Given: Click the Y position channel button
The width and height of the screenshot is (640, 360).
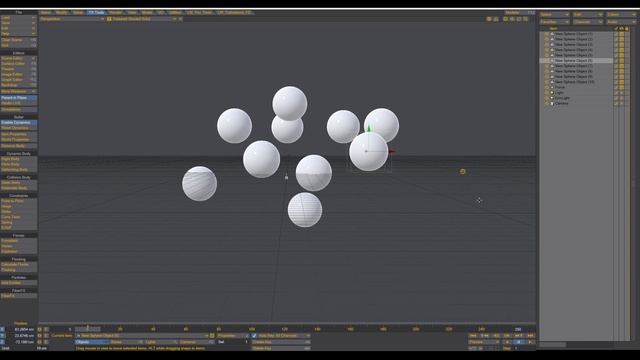Looking at the screenshot, I should click(2, 336).
